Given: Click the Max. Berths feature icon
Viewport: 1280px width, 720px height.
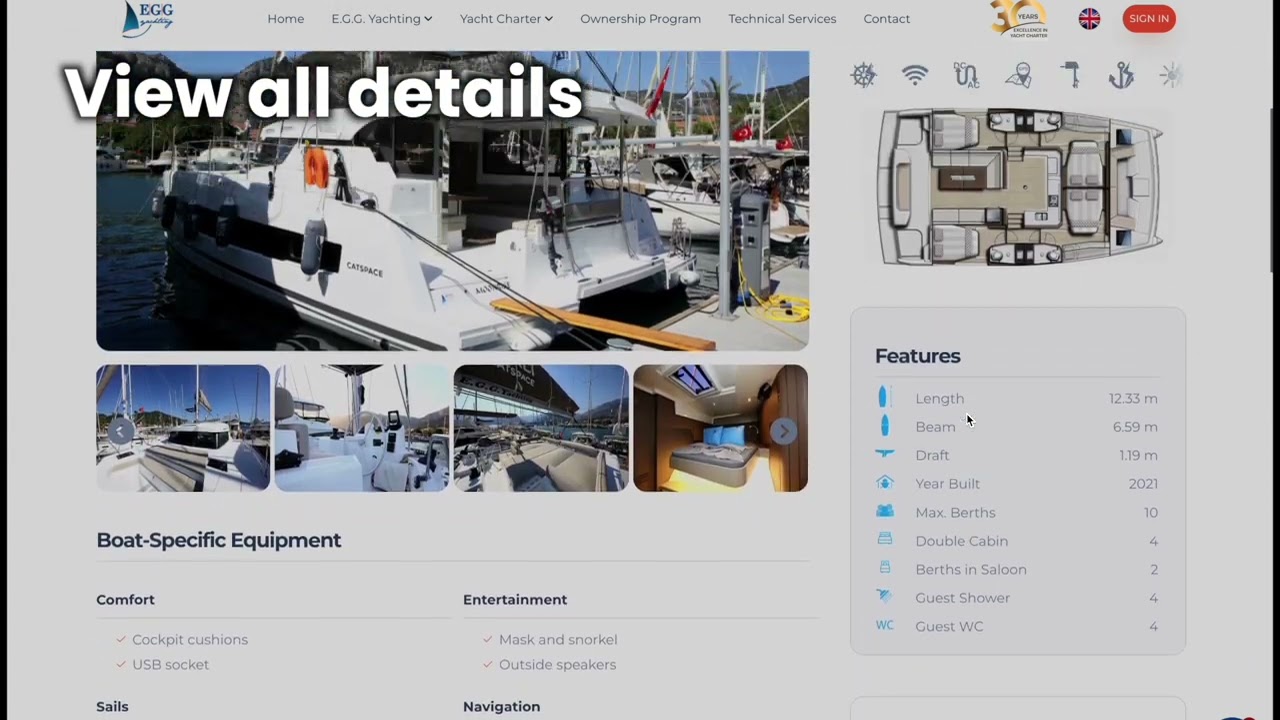Looking at the screenshot, I should tap(884, 511).
